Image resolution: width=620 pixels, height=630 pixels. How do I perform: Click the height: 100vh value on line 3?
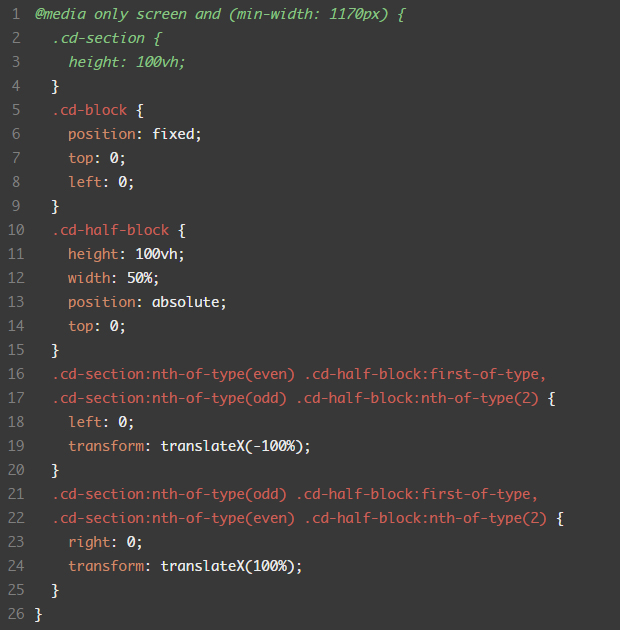pyautogui.click(x=127, y=62)
